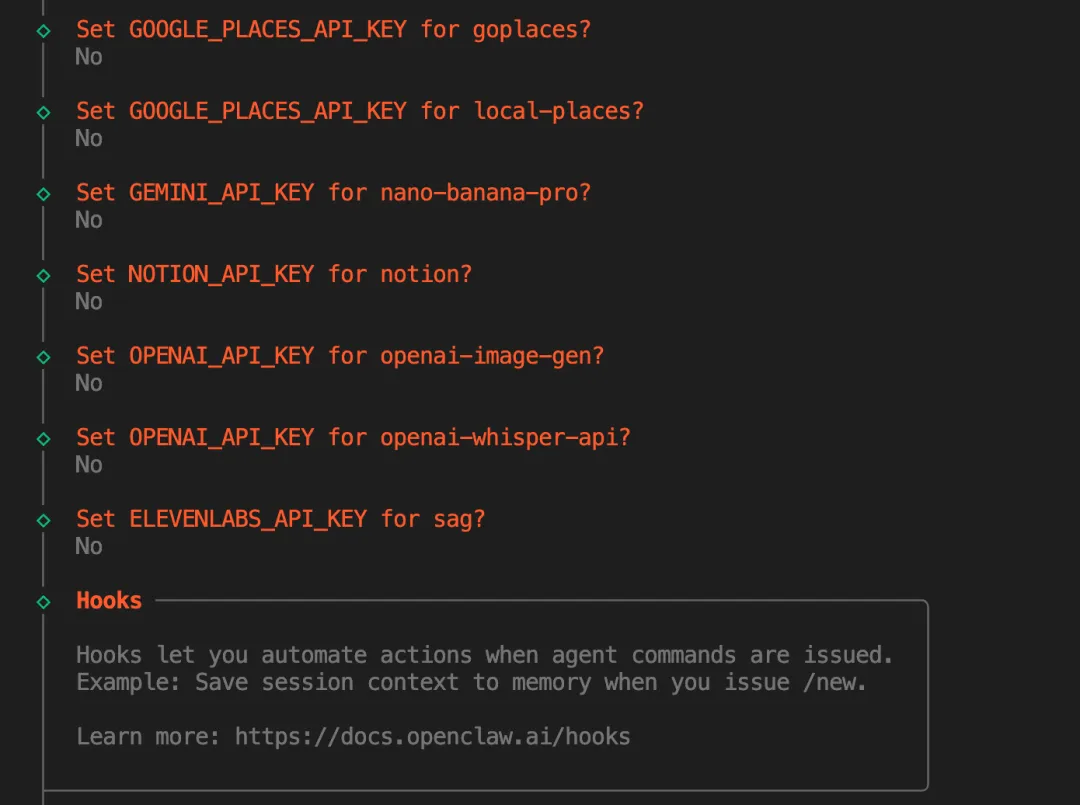Click the "No" answer under the nano-banana-pro prompt
The height and width of the screenshot is (805, 1080).
89,220
